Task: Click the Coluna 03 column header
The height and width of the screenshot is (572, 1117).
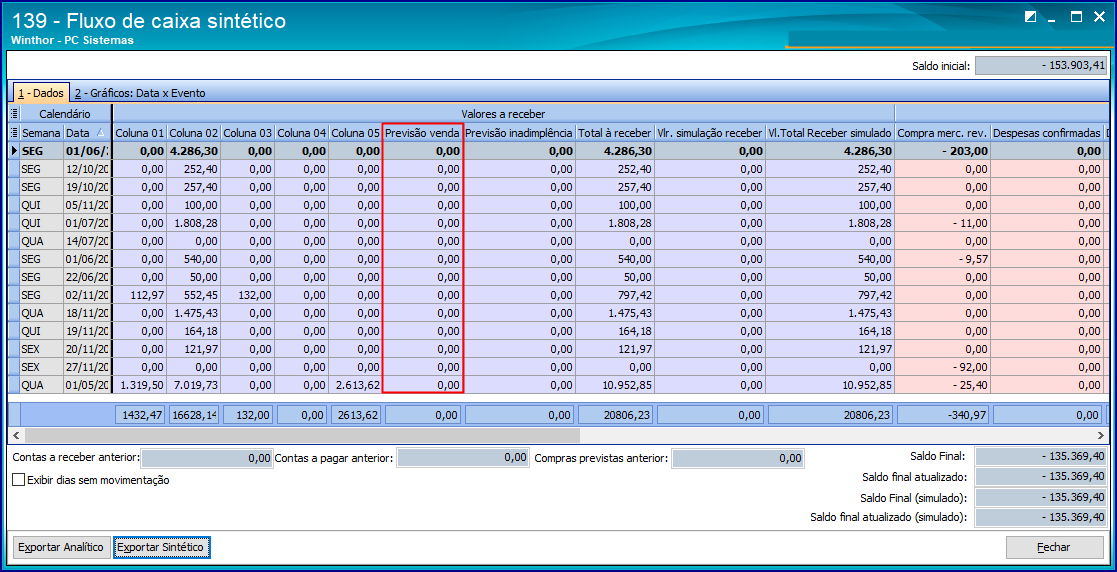Action: 248,132
